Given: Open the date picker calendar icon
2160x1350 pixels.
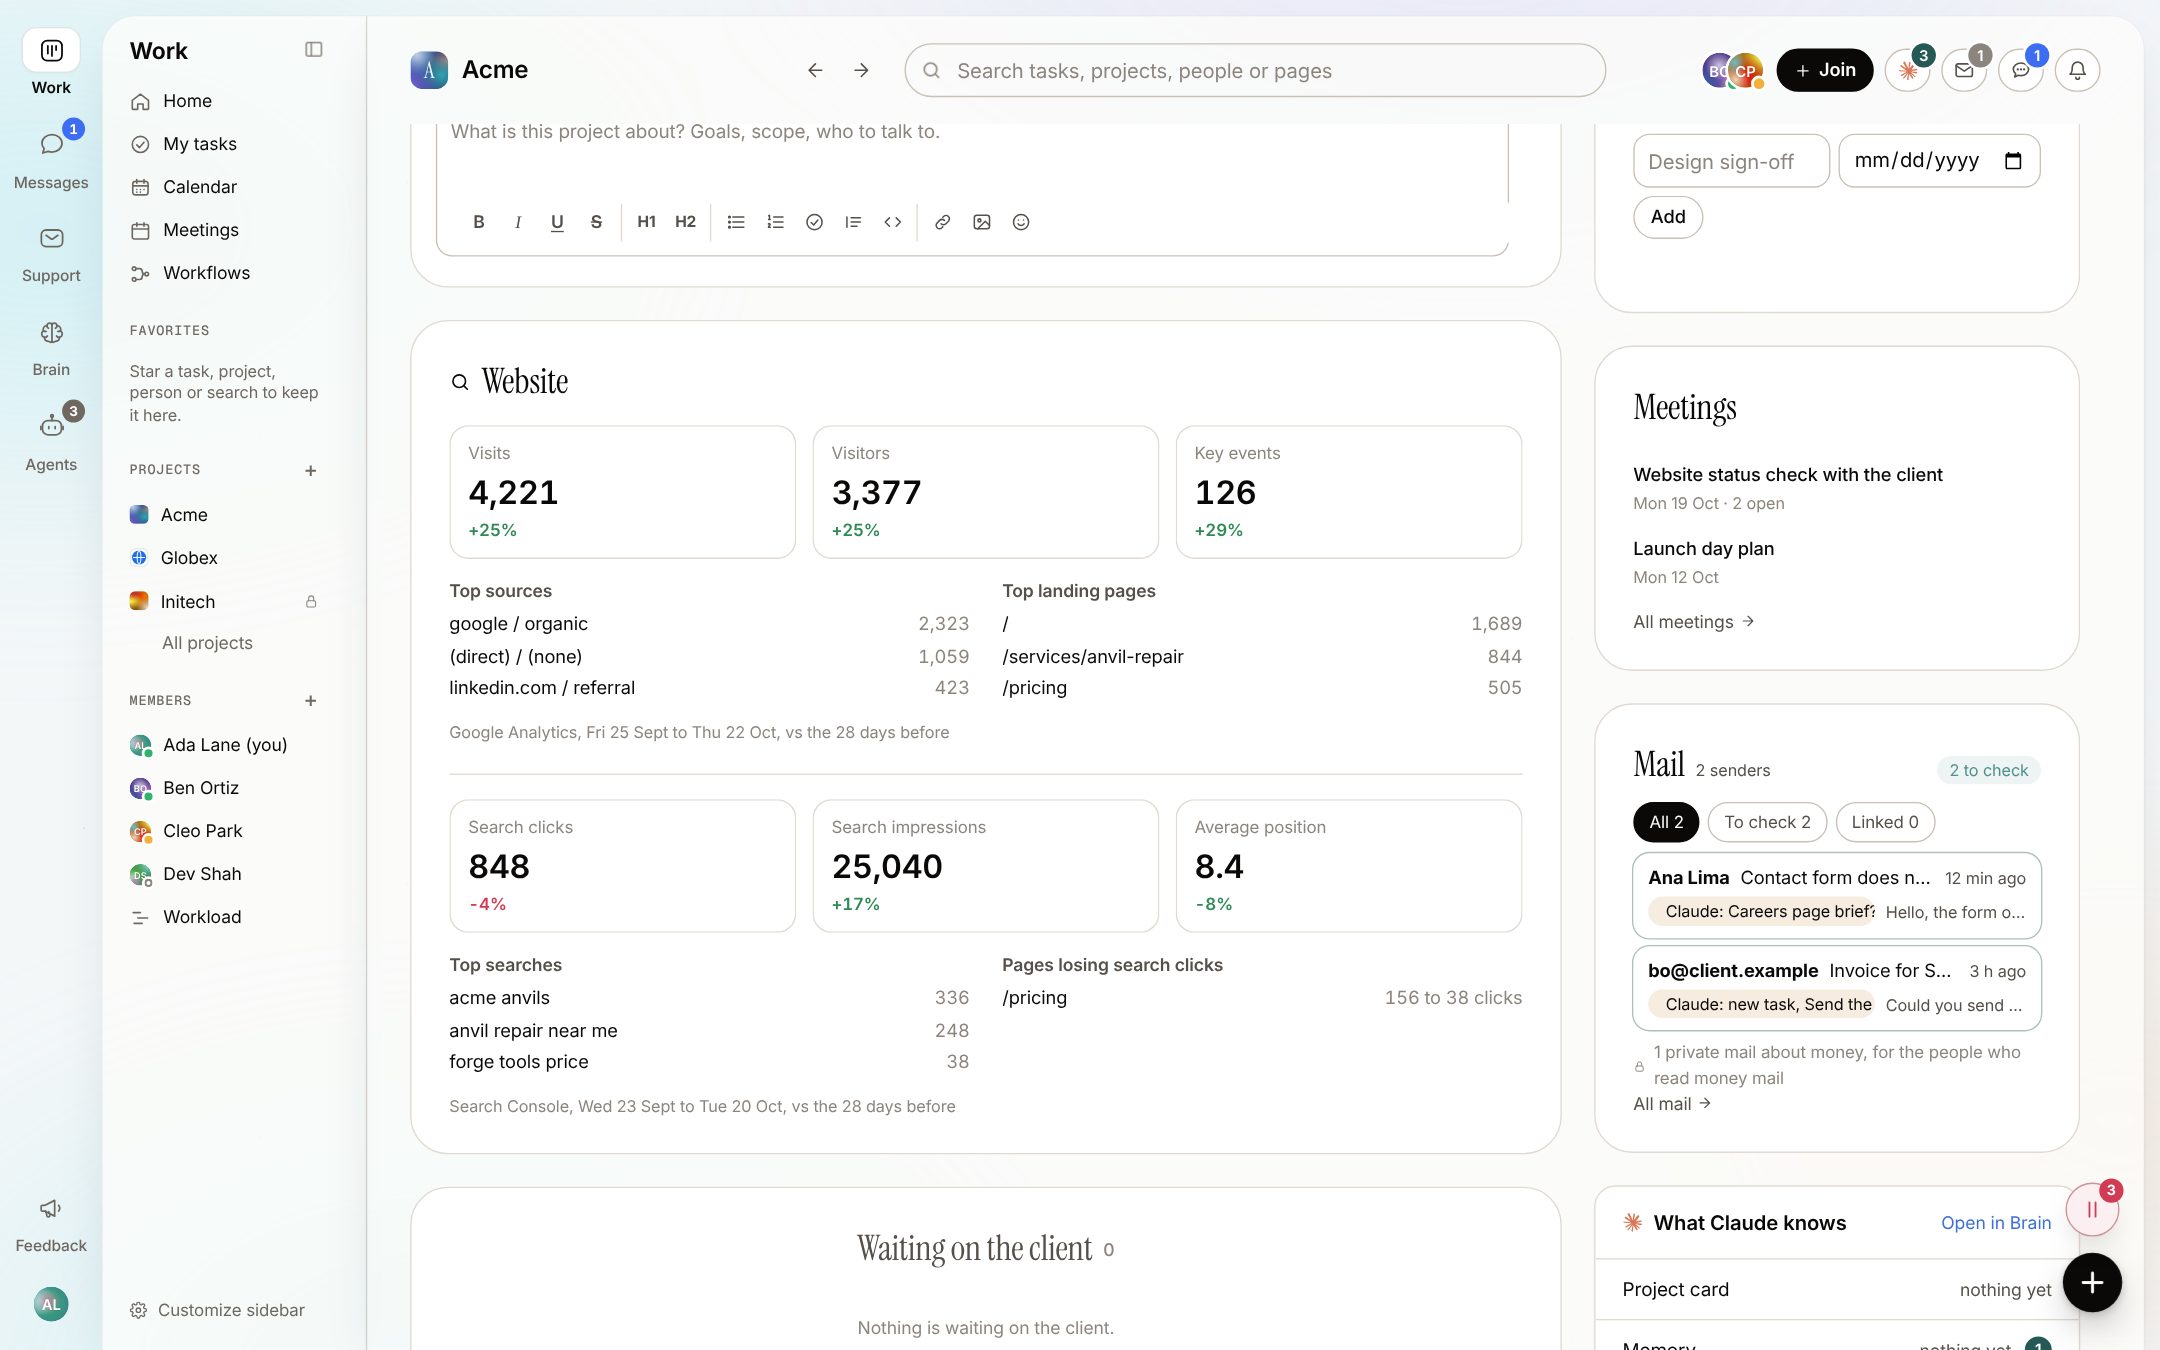Looking at the screenshot, I should (2014, 161).
